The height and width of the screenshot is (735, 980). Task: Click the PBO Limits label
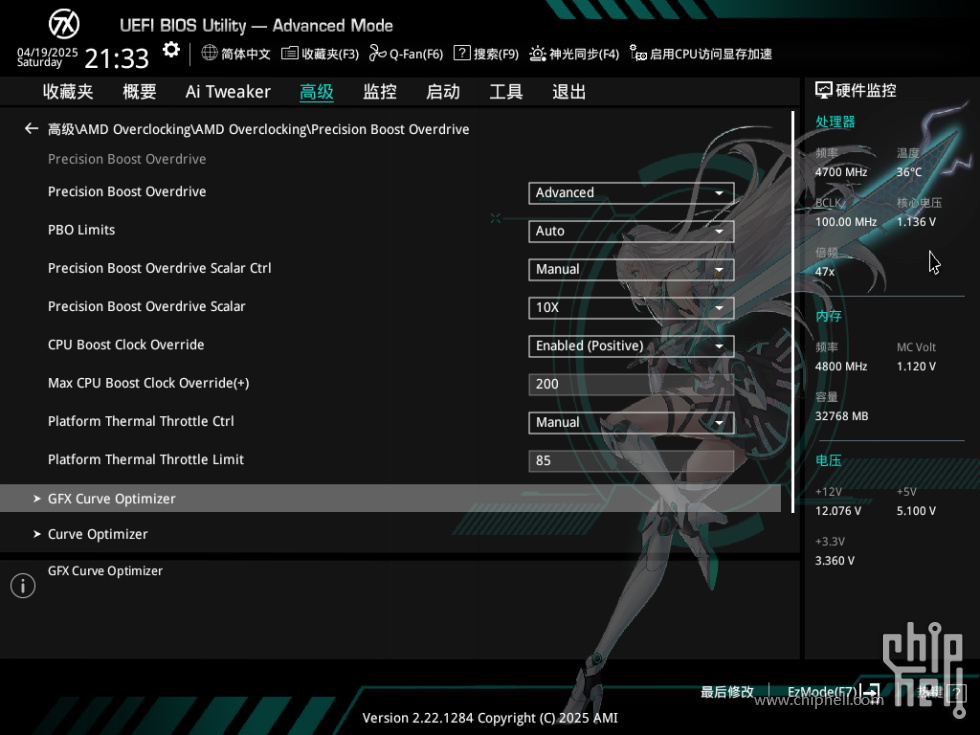click(81, 230)
